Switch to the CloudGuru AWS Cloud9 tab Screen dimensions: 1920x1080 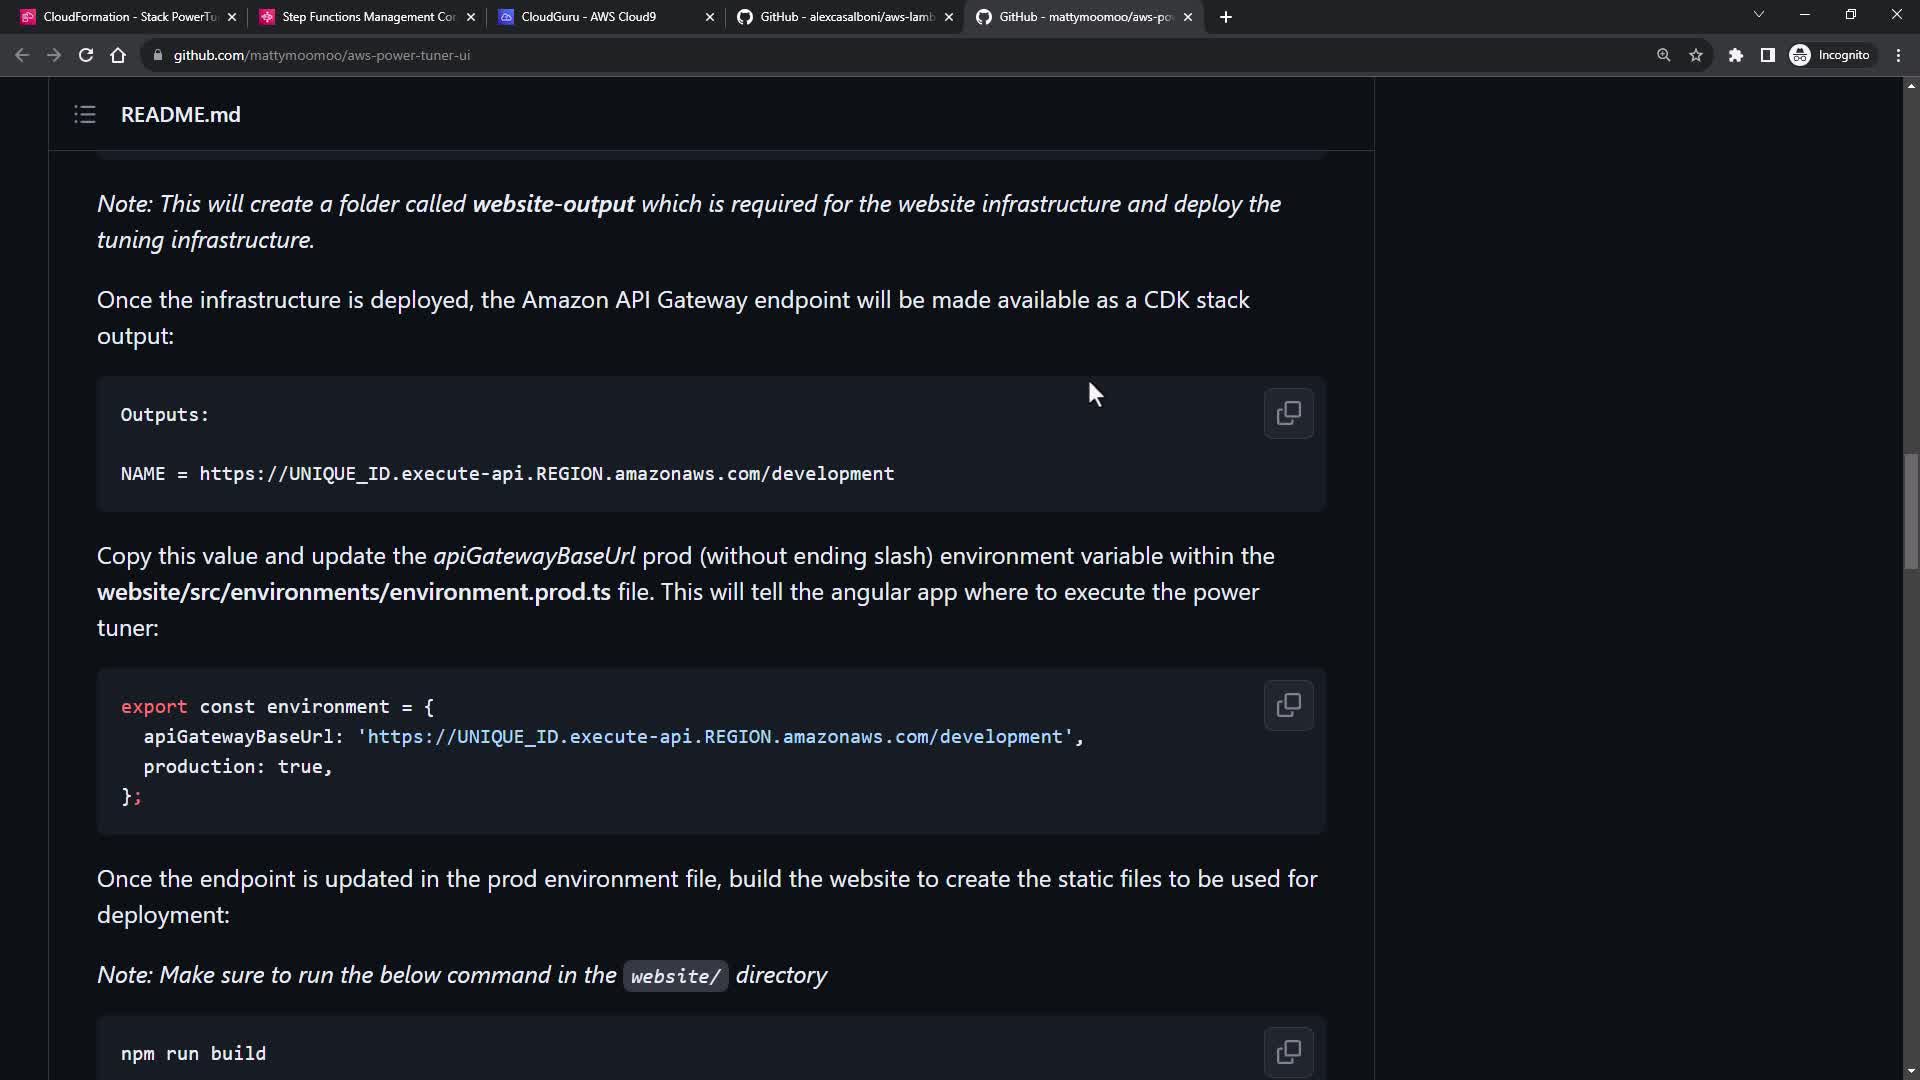[590, 17]
